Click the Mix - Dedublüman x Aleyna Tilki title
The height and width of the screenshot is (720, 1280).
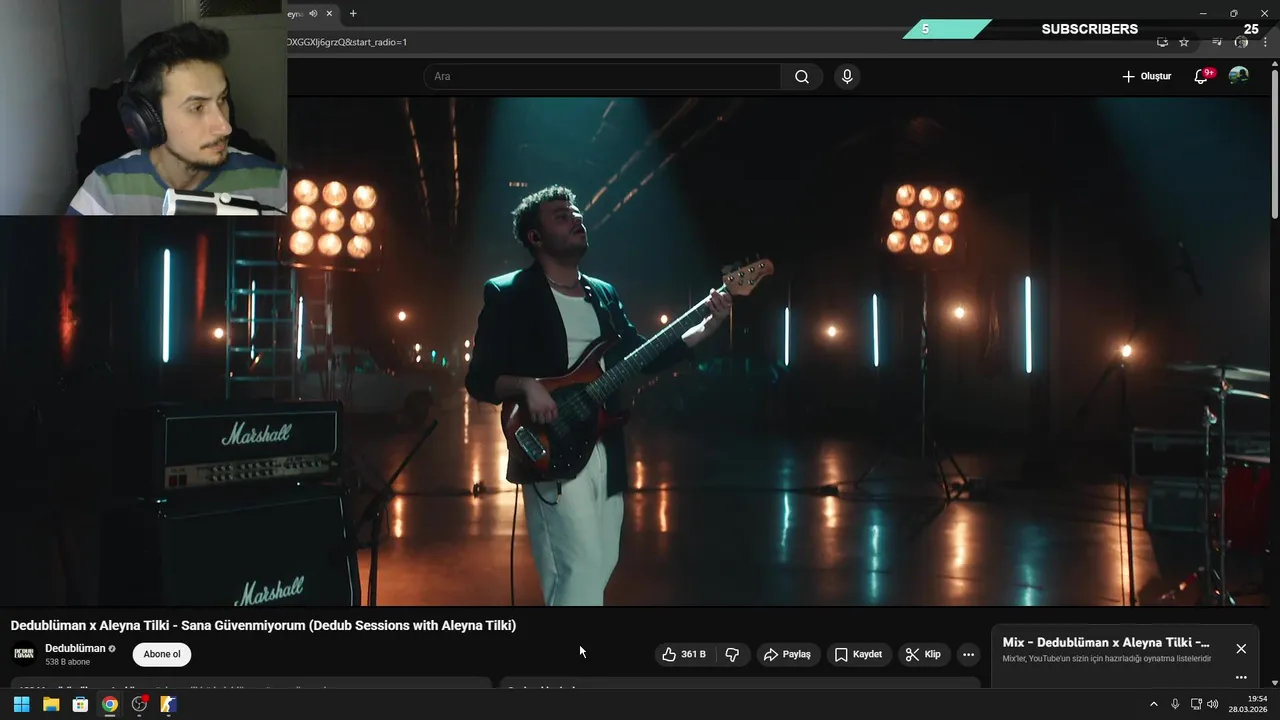point(1106,642)
